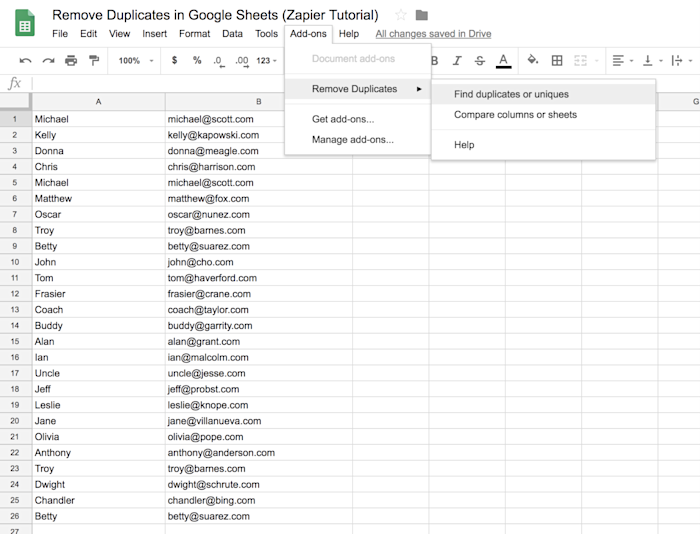Open the File menu
Viewport: 700px width, 534px height.
[60, 33]
